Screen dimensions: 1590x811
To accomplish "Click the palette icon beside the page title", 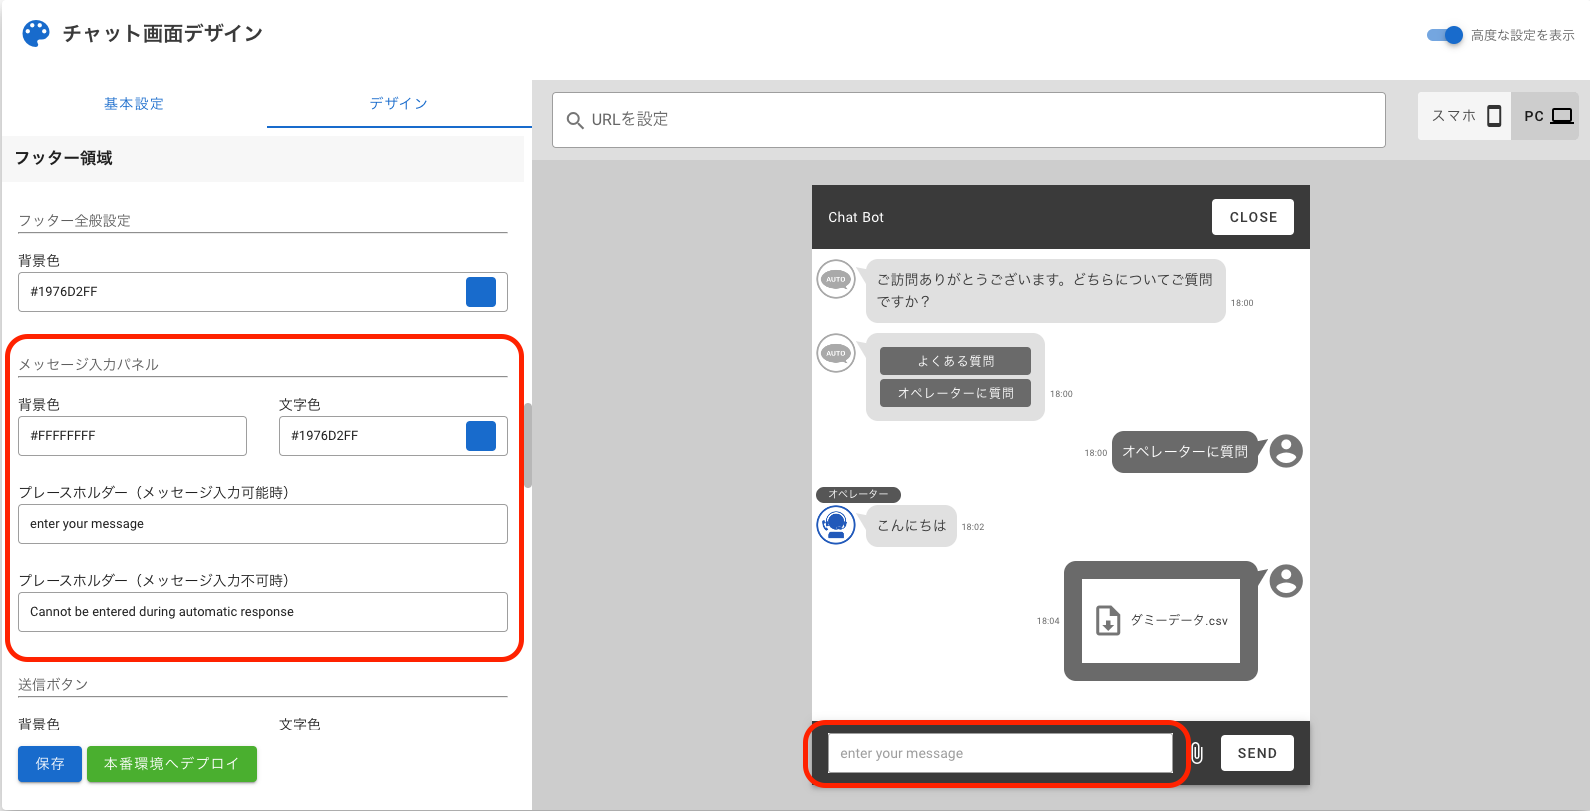I will 36,34.
